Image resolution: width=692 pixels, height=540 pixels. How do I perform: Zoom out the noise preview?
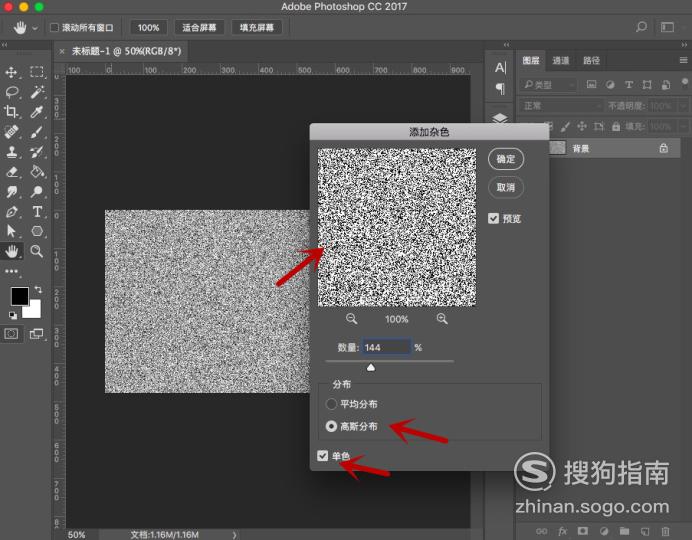pyautogui.click(x=351, y=319)
